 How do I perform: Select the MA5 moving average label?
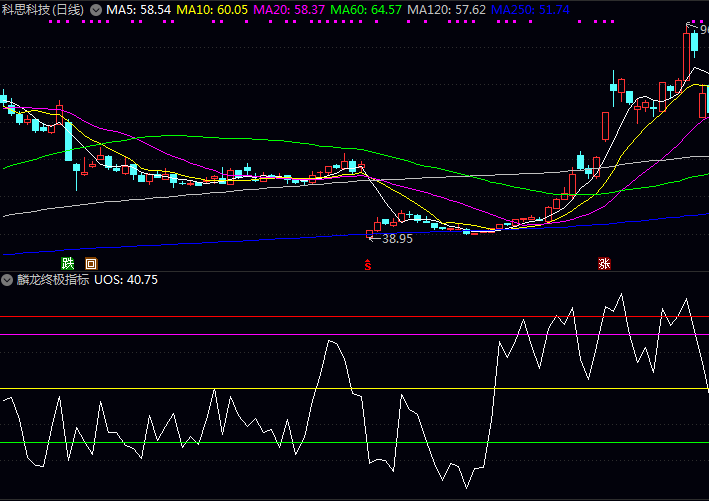[x=139, y=9]
